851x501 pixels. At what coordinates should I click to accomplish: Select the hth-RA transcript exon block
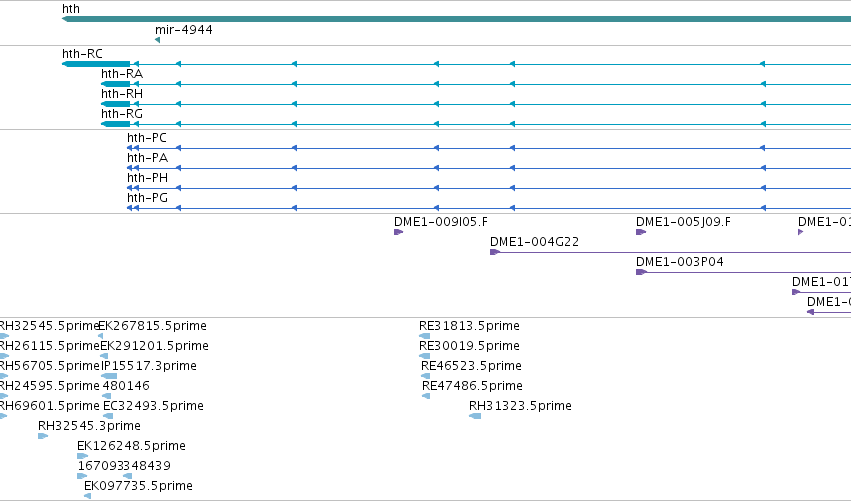tap(116, 84)
